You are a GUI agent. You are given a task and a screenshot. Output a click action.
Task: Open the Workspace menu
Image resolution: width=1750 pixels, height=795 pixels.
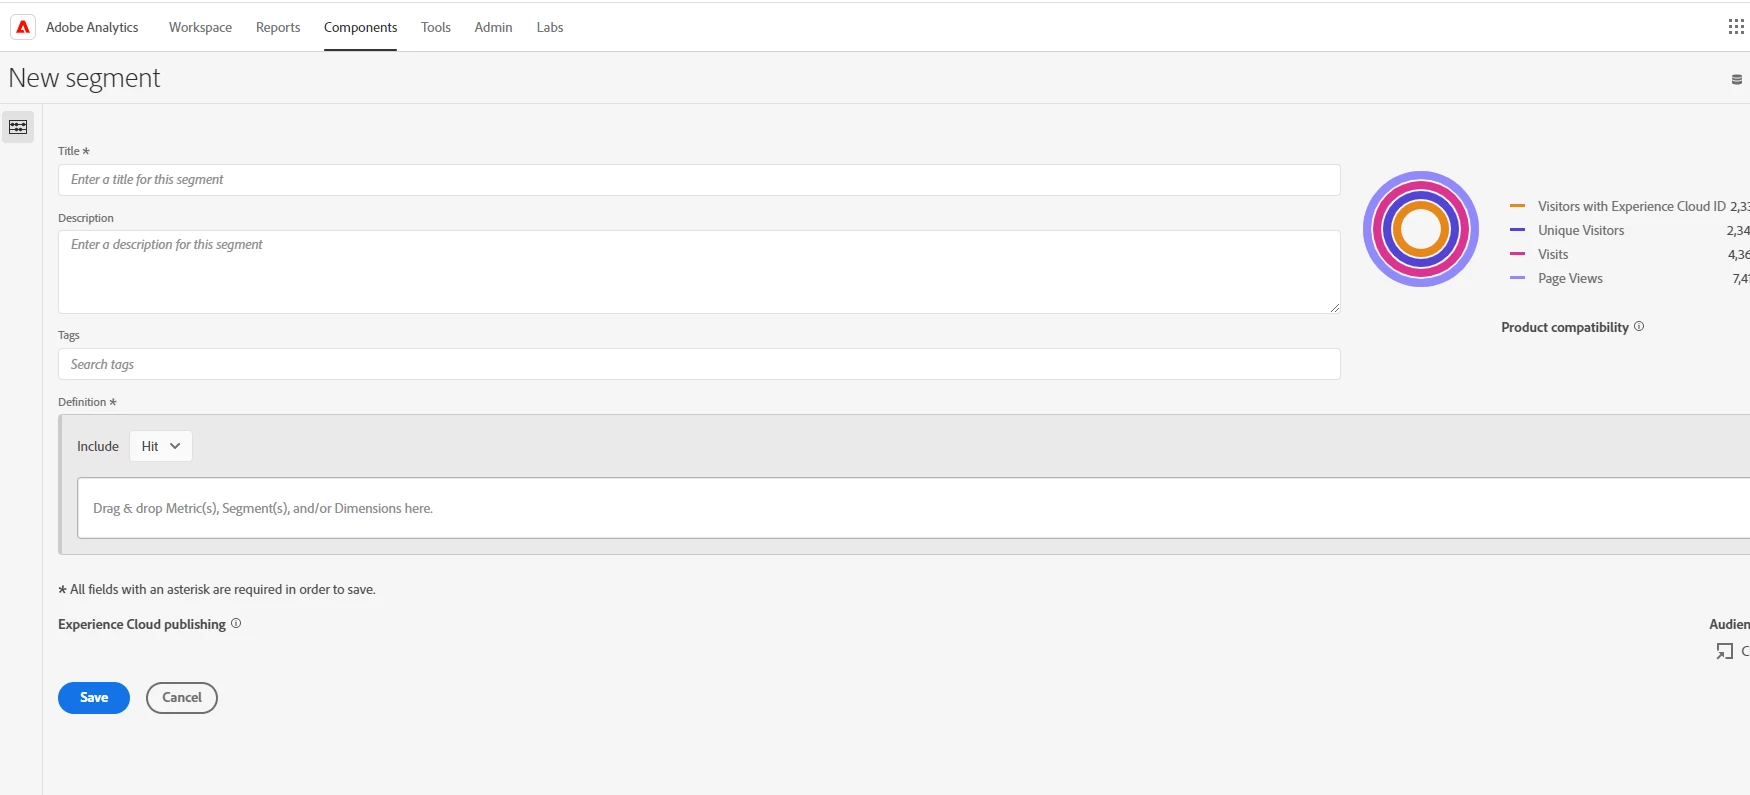tap(200, 27)
